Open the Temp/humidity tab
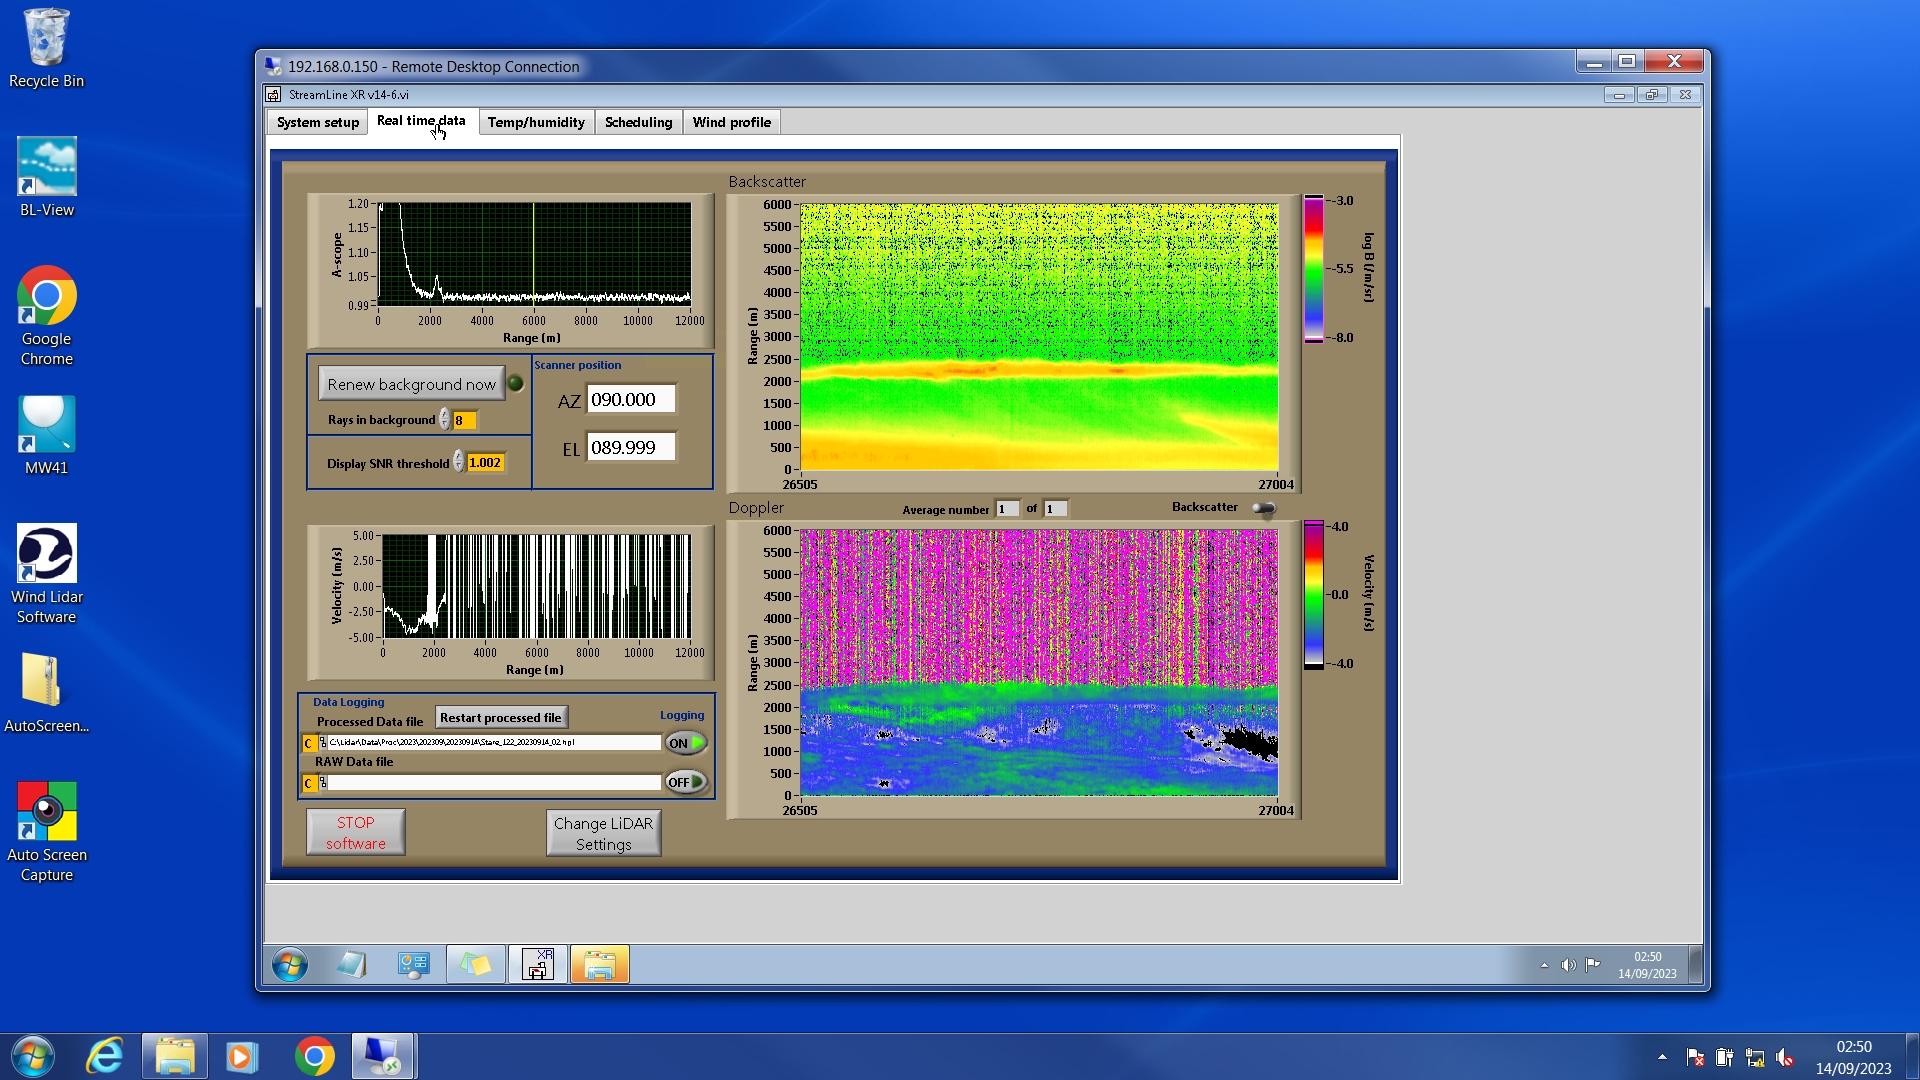1920x1080 pixels. point(536,122)
